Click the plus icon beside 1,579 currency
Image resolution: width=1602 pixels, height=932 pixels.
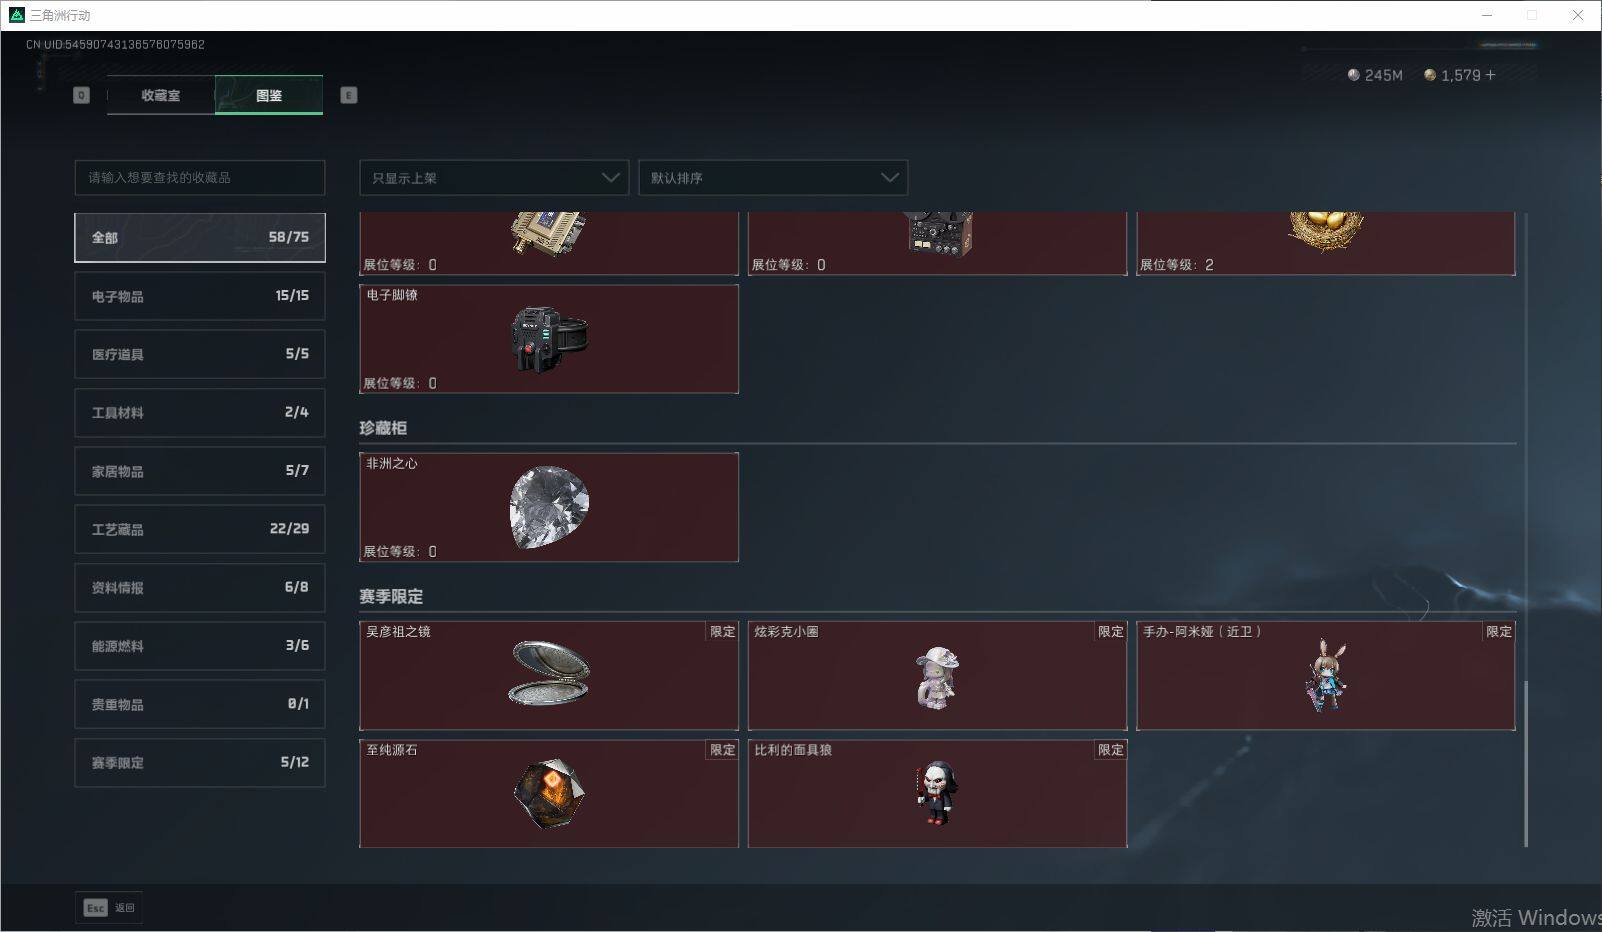pyautogui.click(x=1491, y=75)
